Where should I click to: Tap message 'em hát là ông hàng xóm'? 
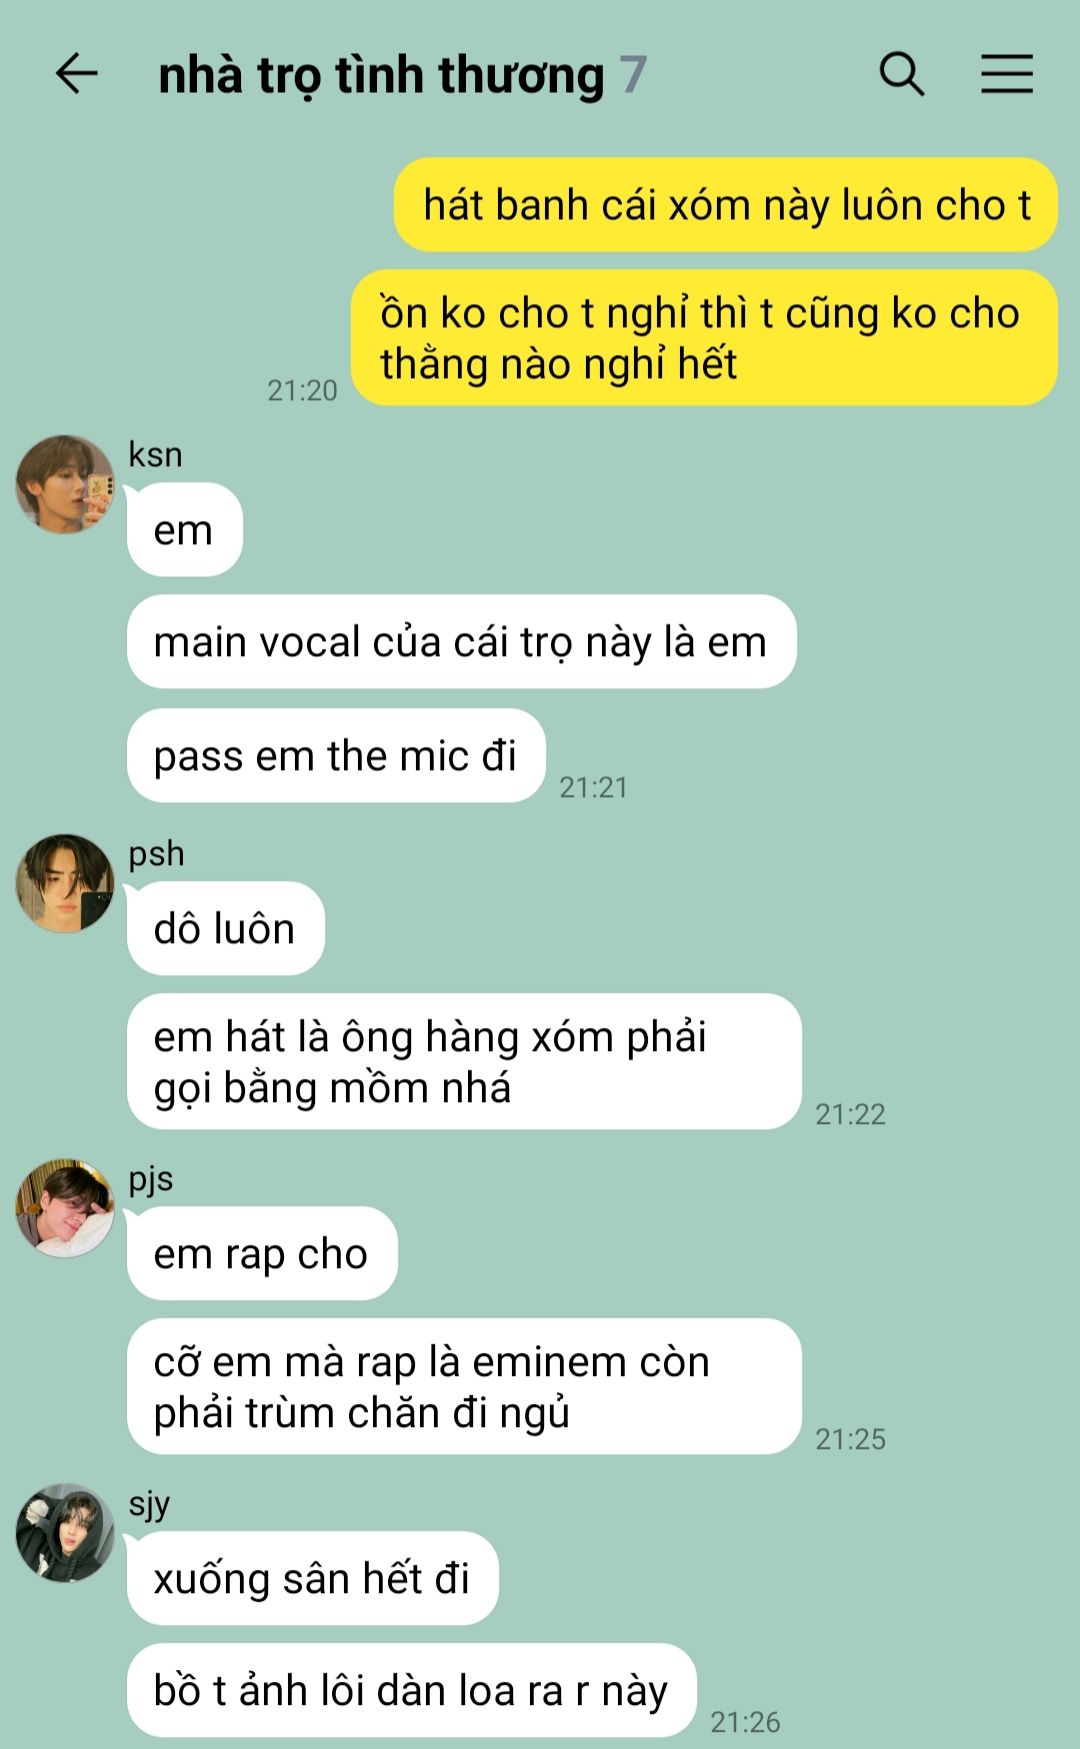[464, 1062]
